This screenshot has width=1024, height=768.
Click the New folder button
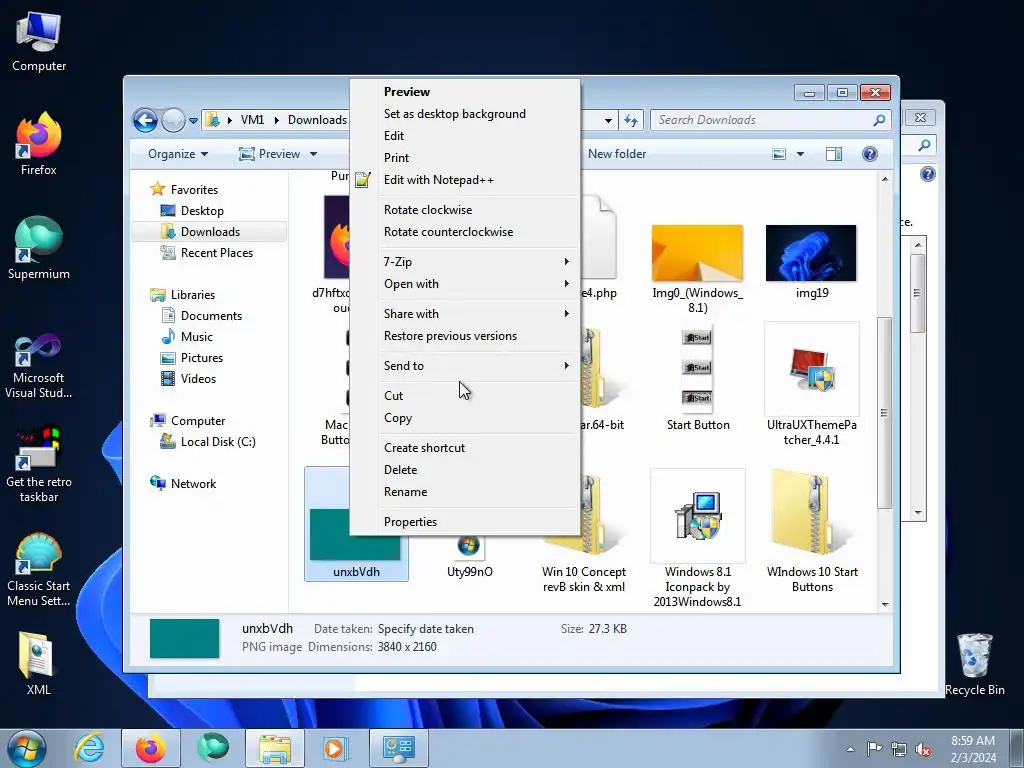coord(617,154)
